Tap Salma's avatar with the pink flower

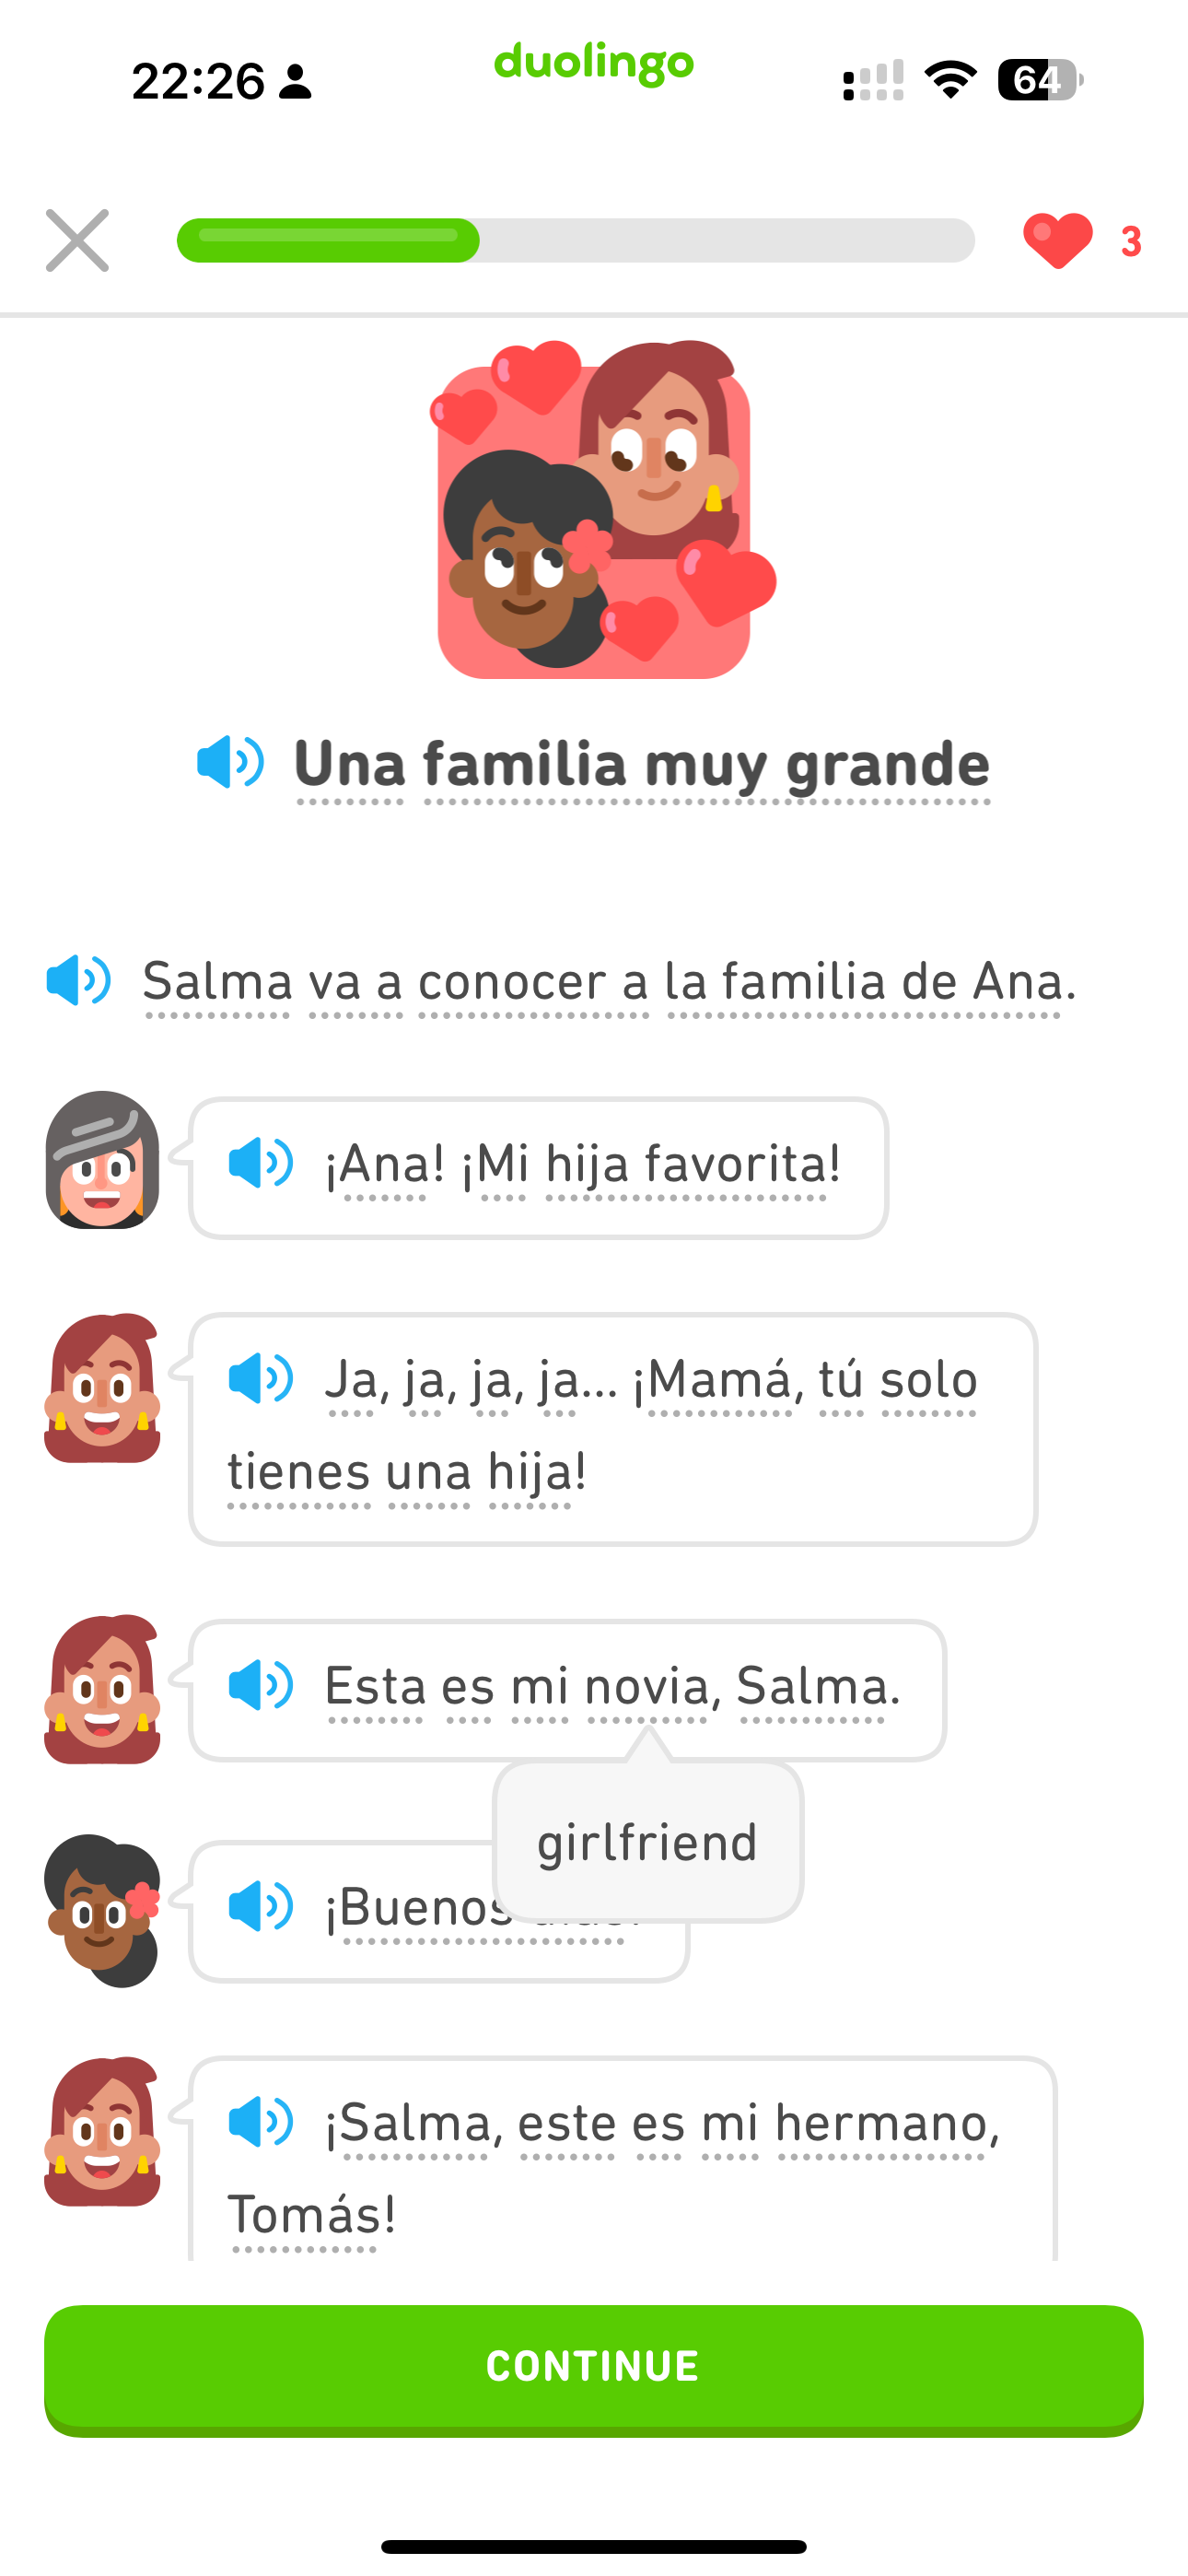[102, 1910]
